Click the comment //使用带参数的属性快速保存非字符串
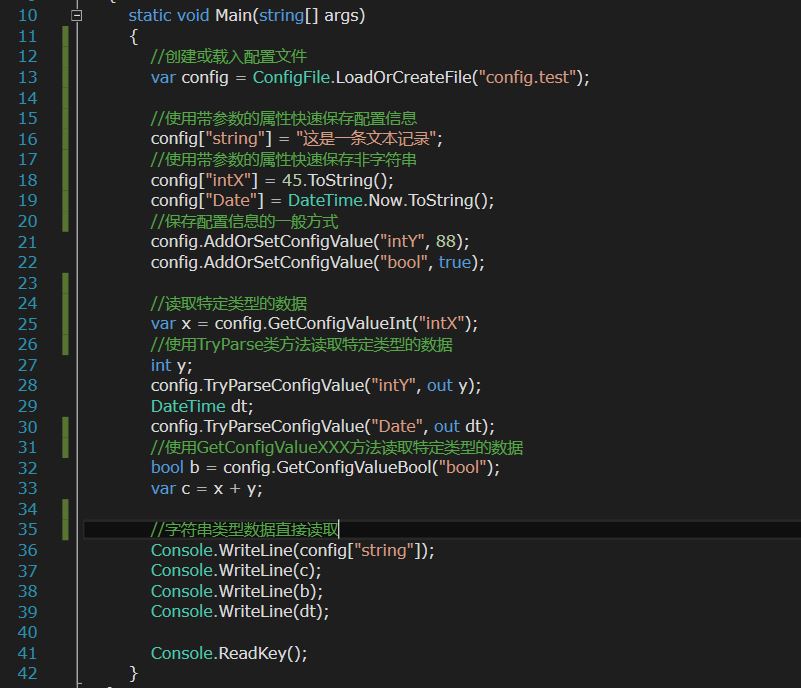 click(x=284, y=160)
